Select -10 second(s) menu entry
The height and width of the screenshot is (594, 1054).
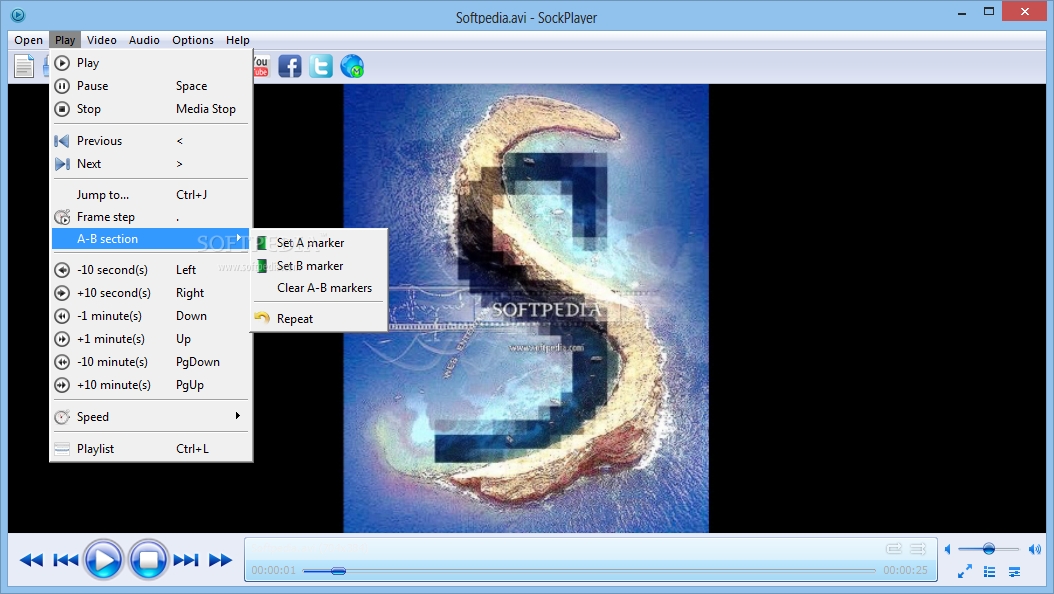point(151,270)
